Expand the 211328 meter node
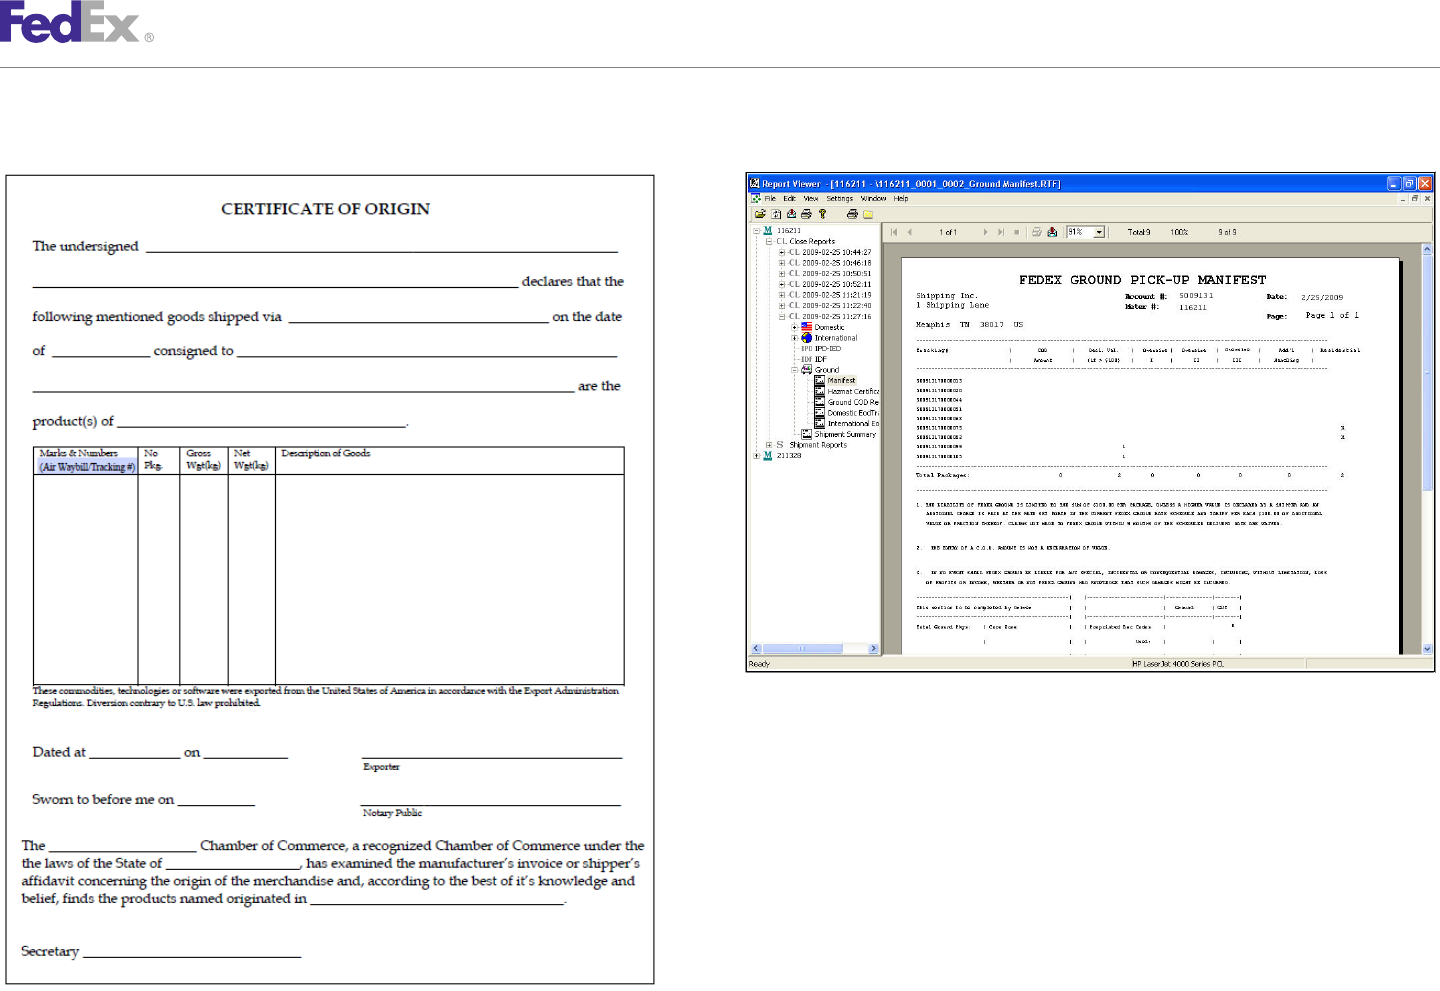Screen dimensions: 1440x991 pos(756,455)
